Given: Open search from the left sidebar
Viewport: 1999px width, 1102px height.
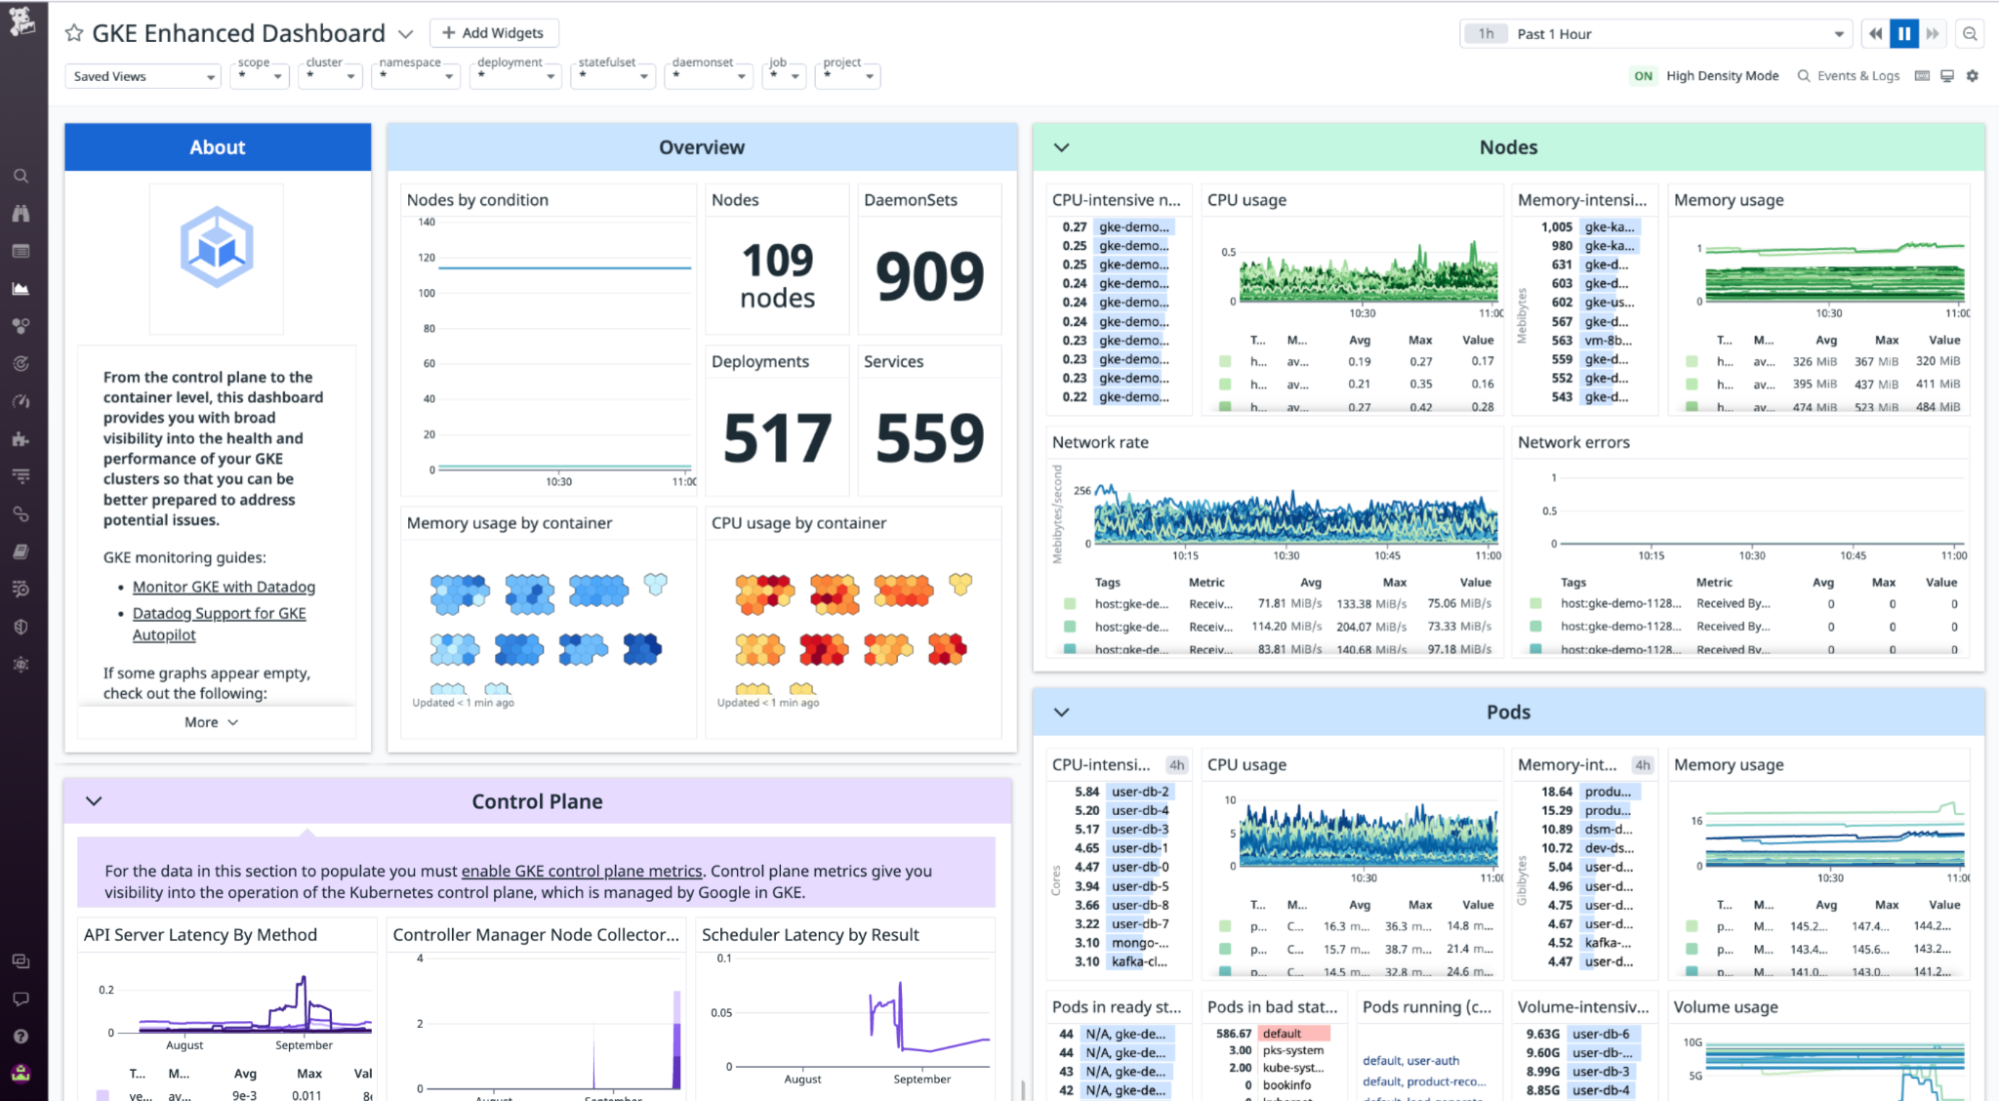Looking at the screenshot, I should coord(20,175).
